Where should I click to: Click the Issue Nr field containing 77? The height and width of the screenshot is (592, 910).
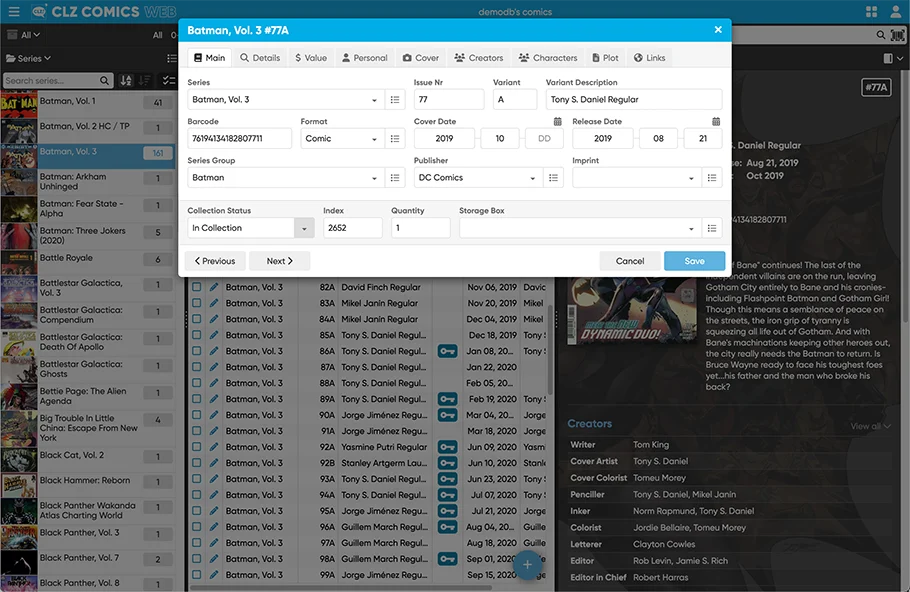449,100
